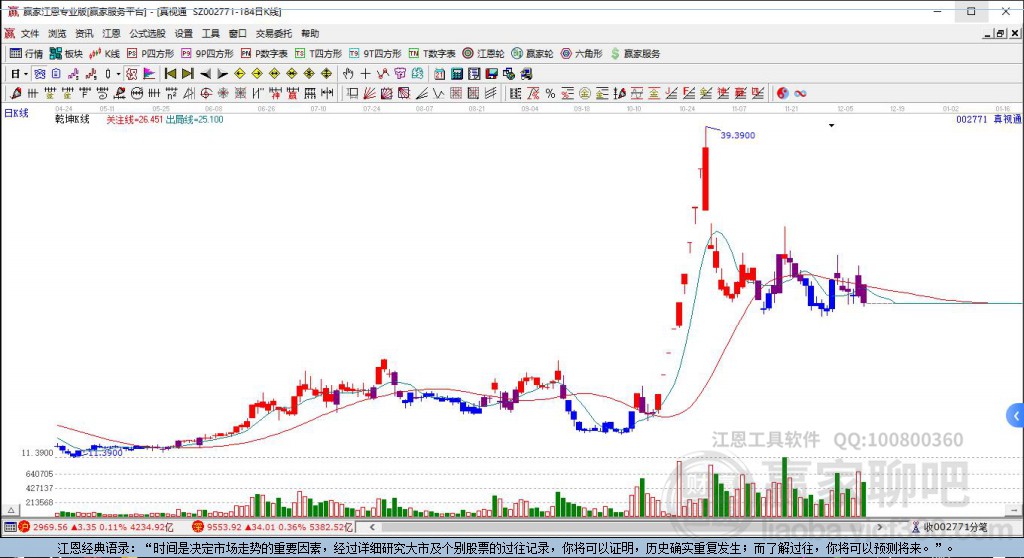Open the 江恩轮 Gann wheel

pyautogui.click(x=483, y=54)
